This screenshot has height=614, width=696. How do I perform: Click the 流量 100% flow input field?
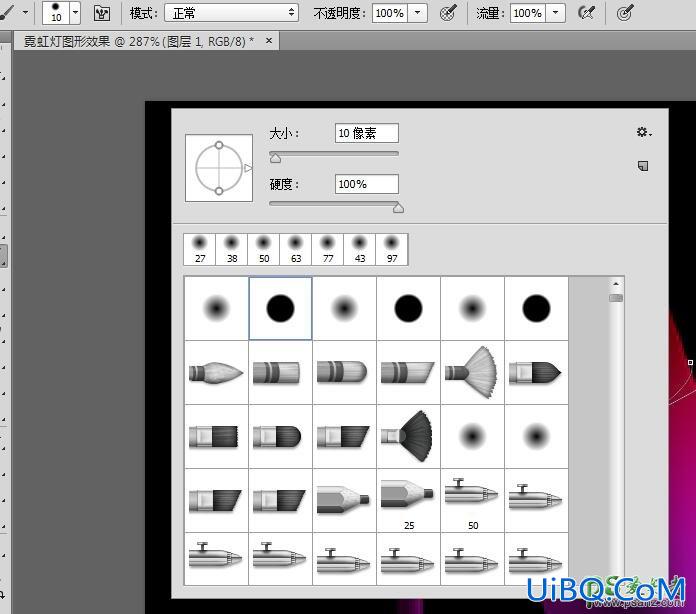click(528, 13)
